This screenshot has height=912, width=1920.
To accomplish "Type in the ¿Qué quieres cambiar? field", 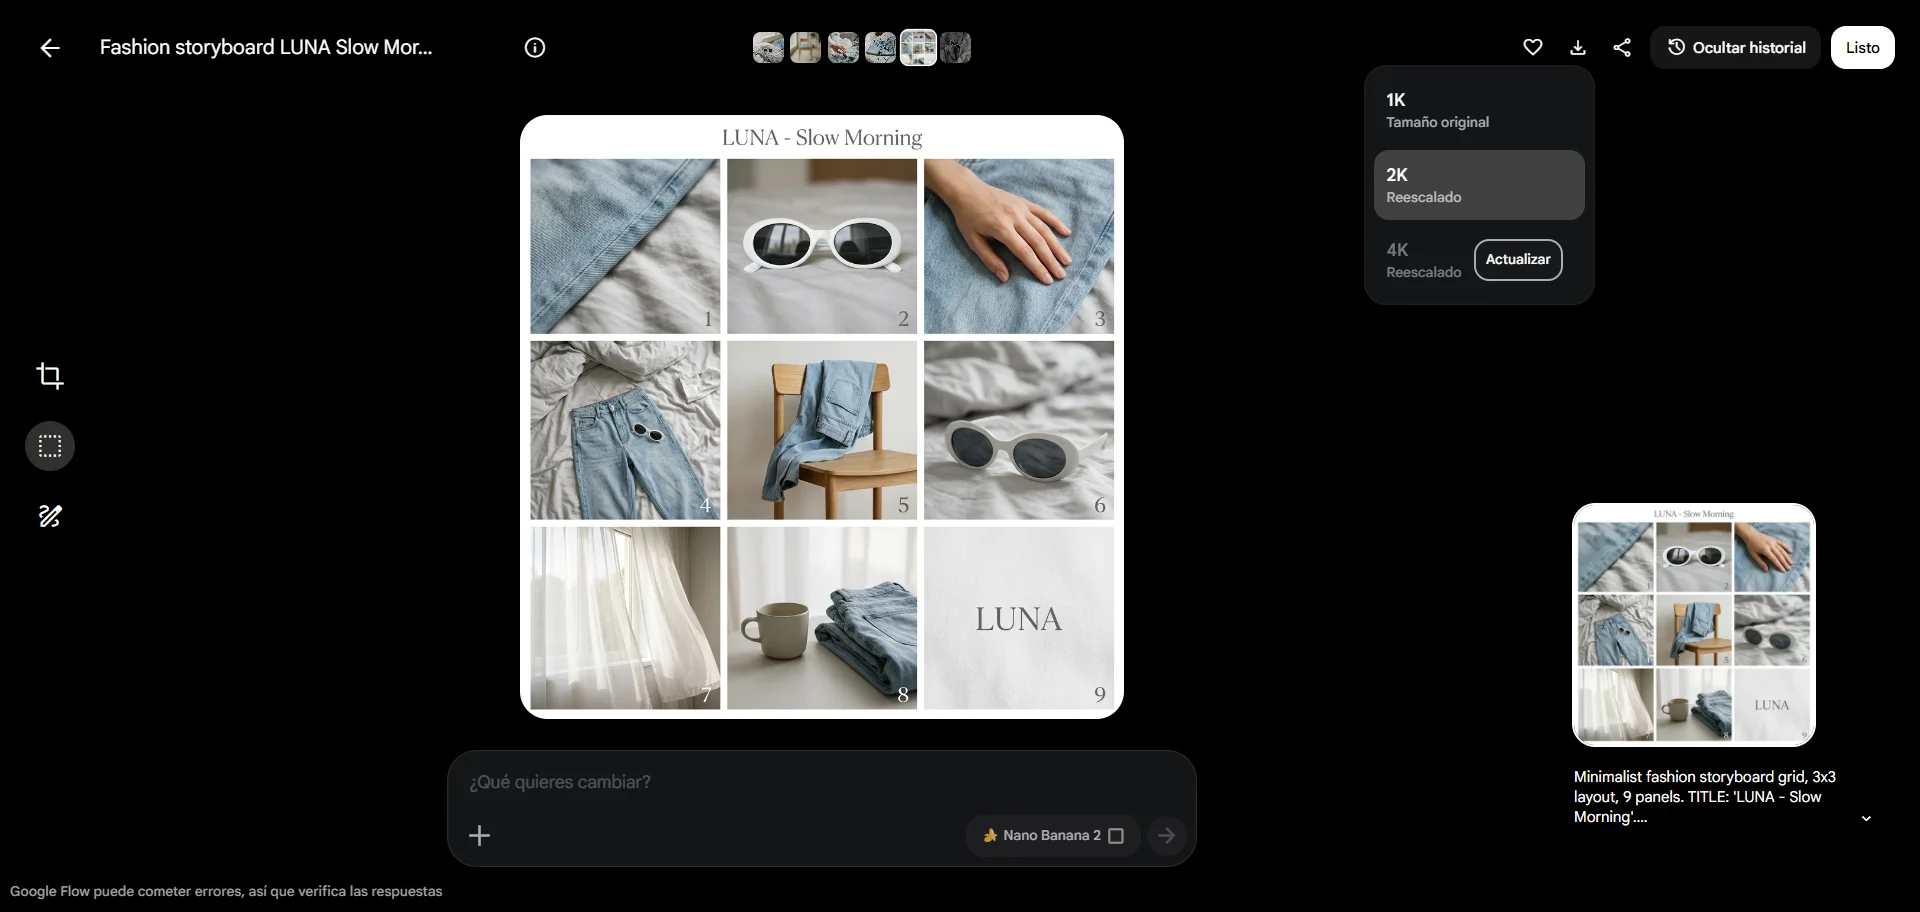I will [820, 782].
